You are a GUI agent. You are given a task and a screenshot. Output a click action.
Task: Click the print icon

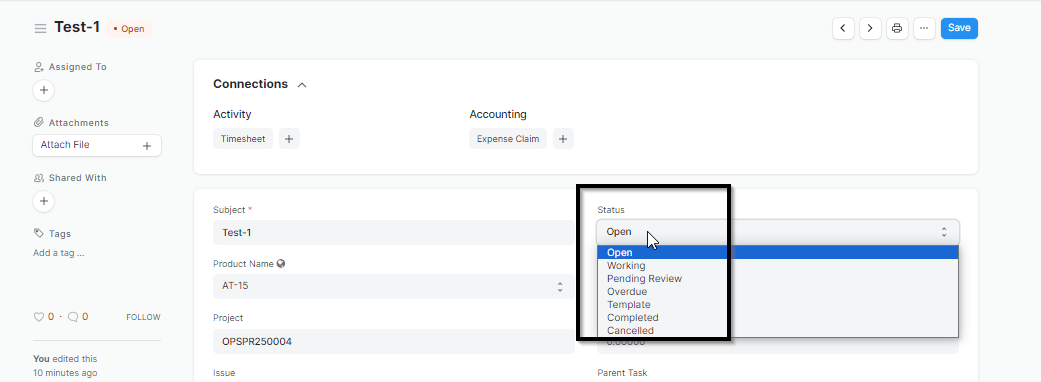tap(897, 28)
